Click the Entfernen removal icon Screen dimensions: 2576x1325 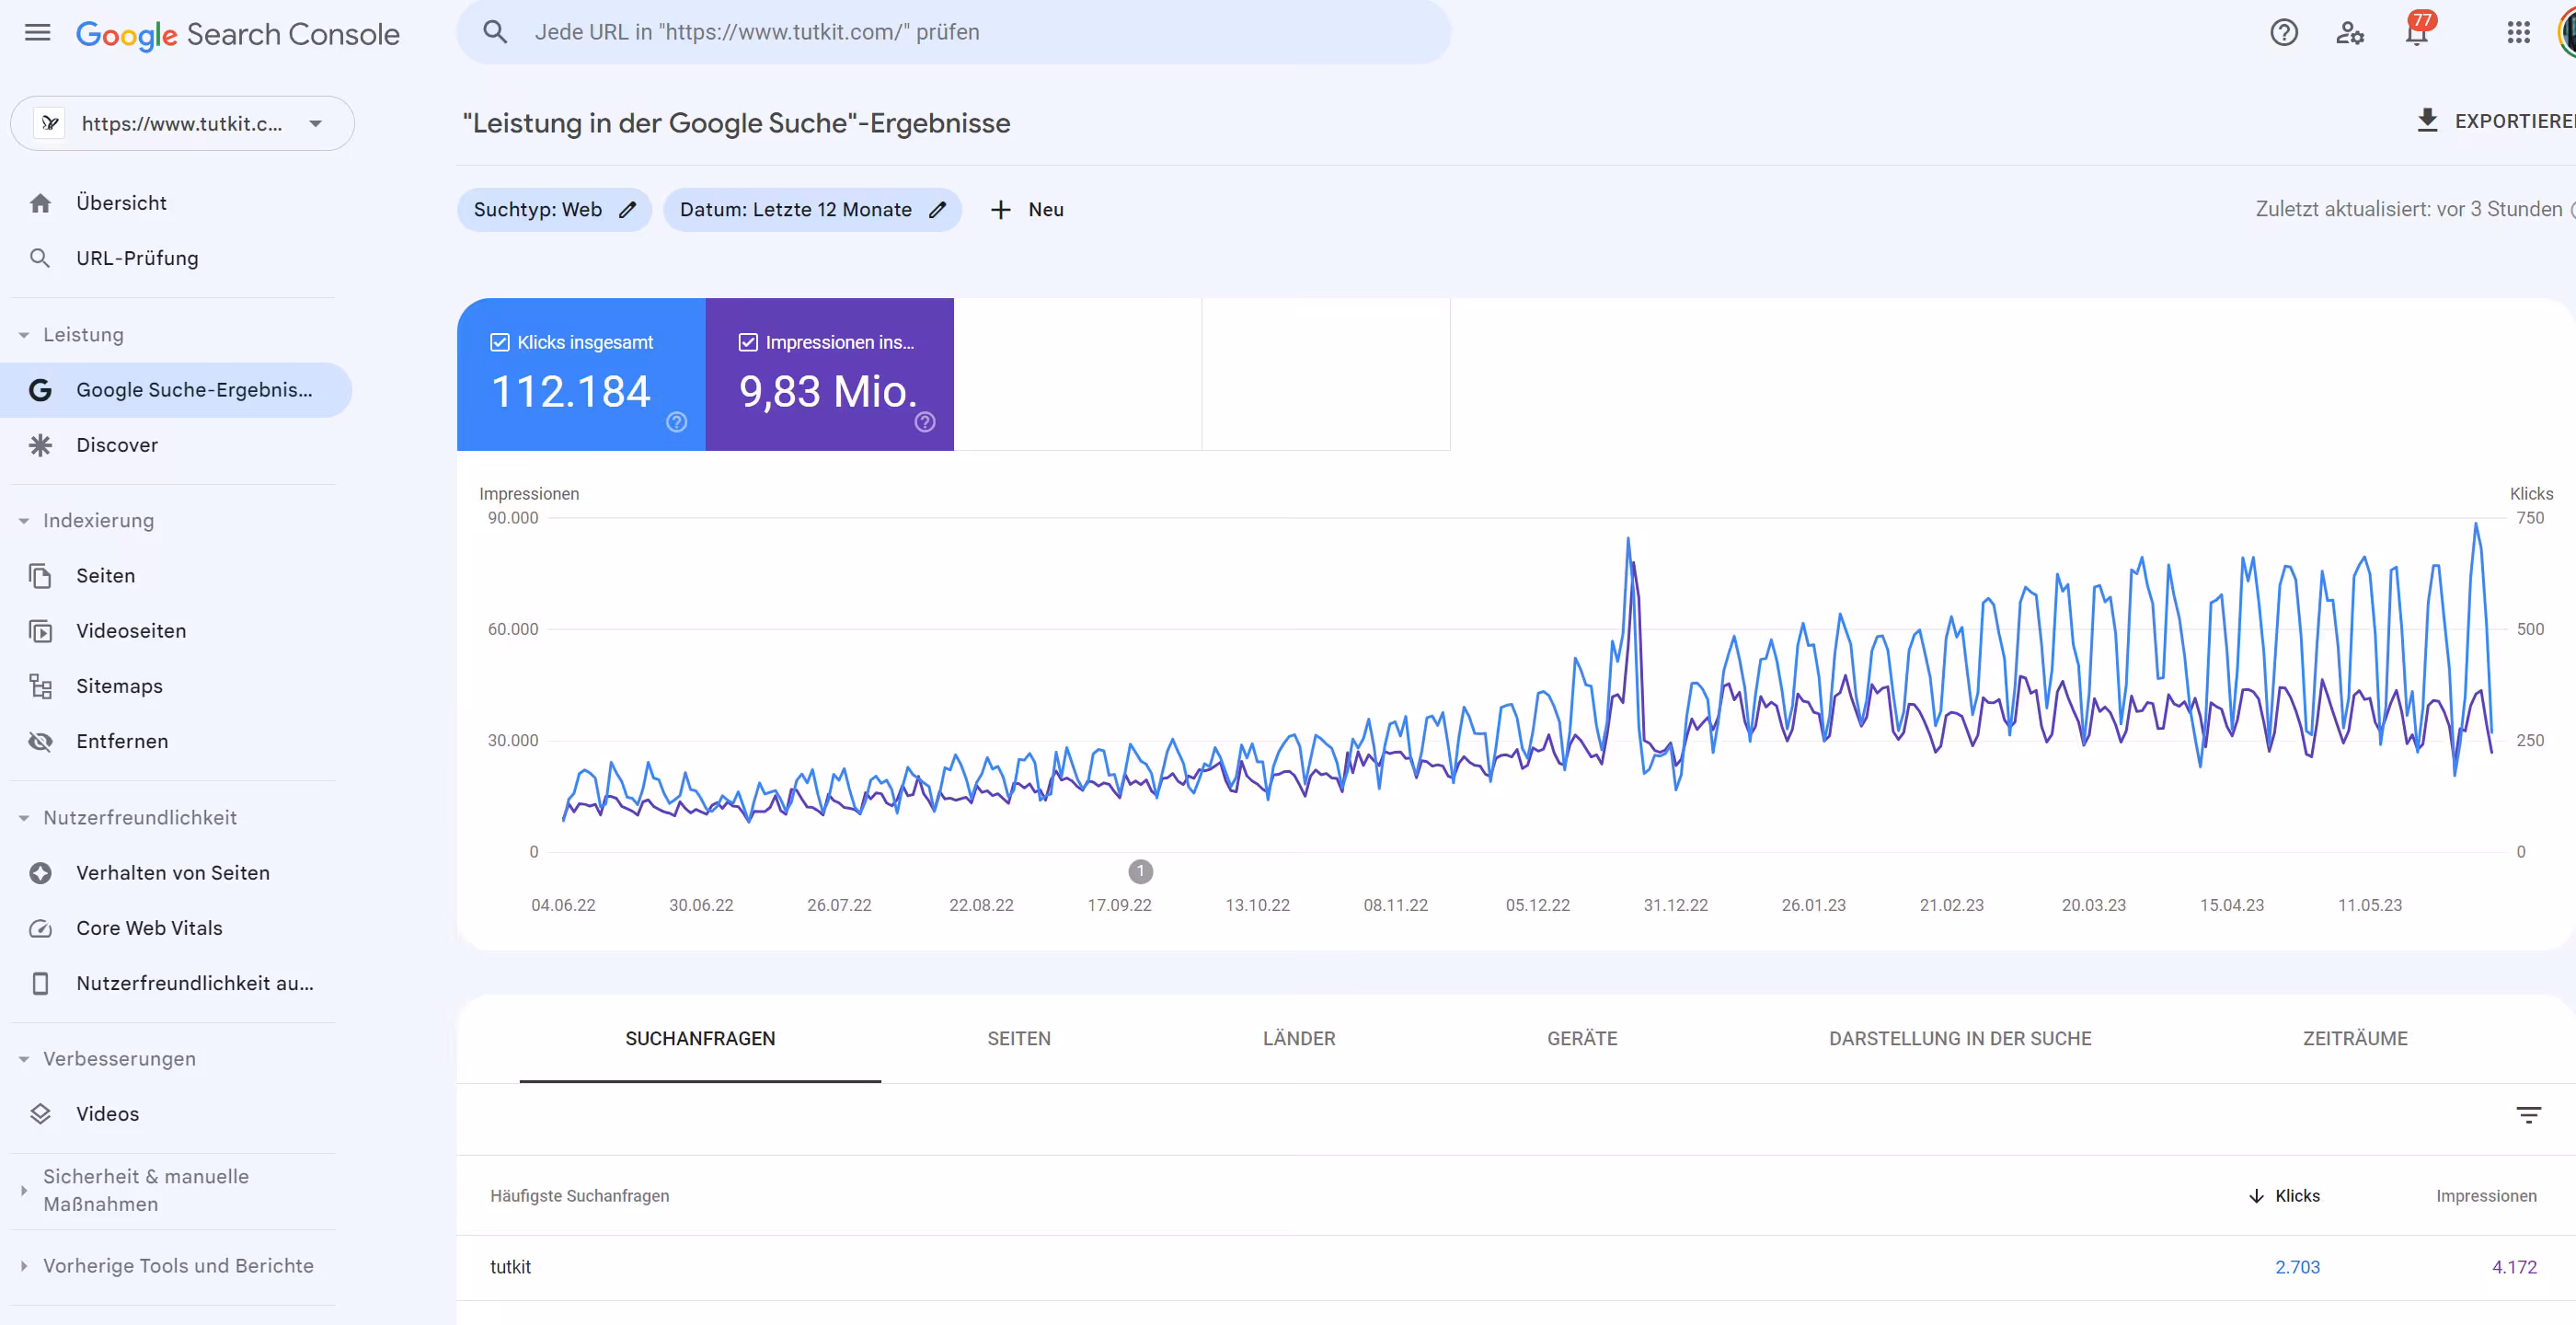[40, 741]
